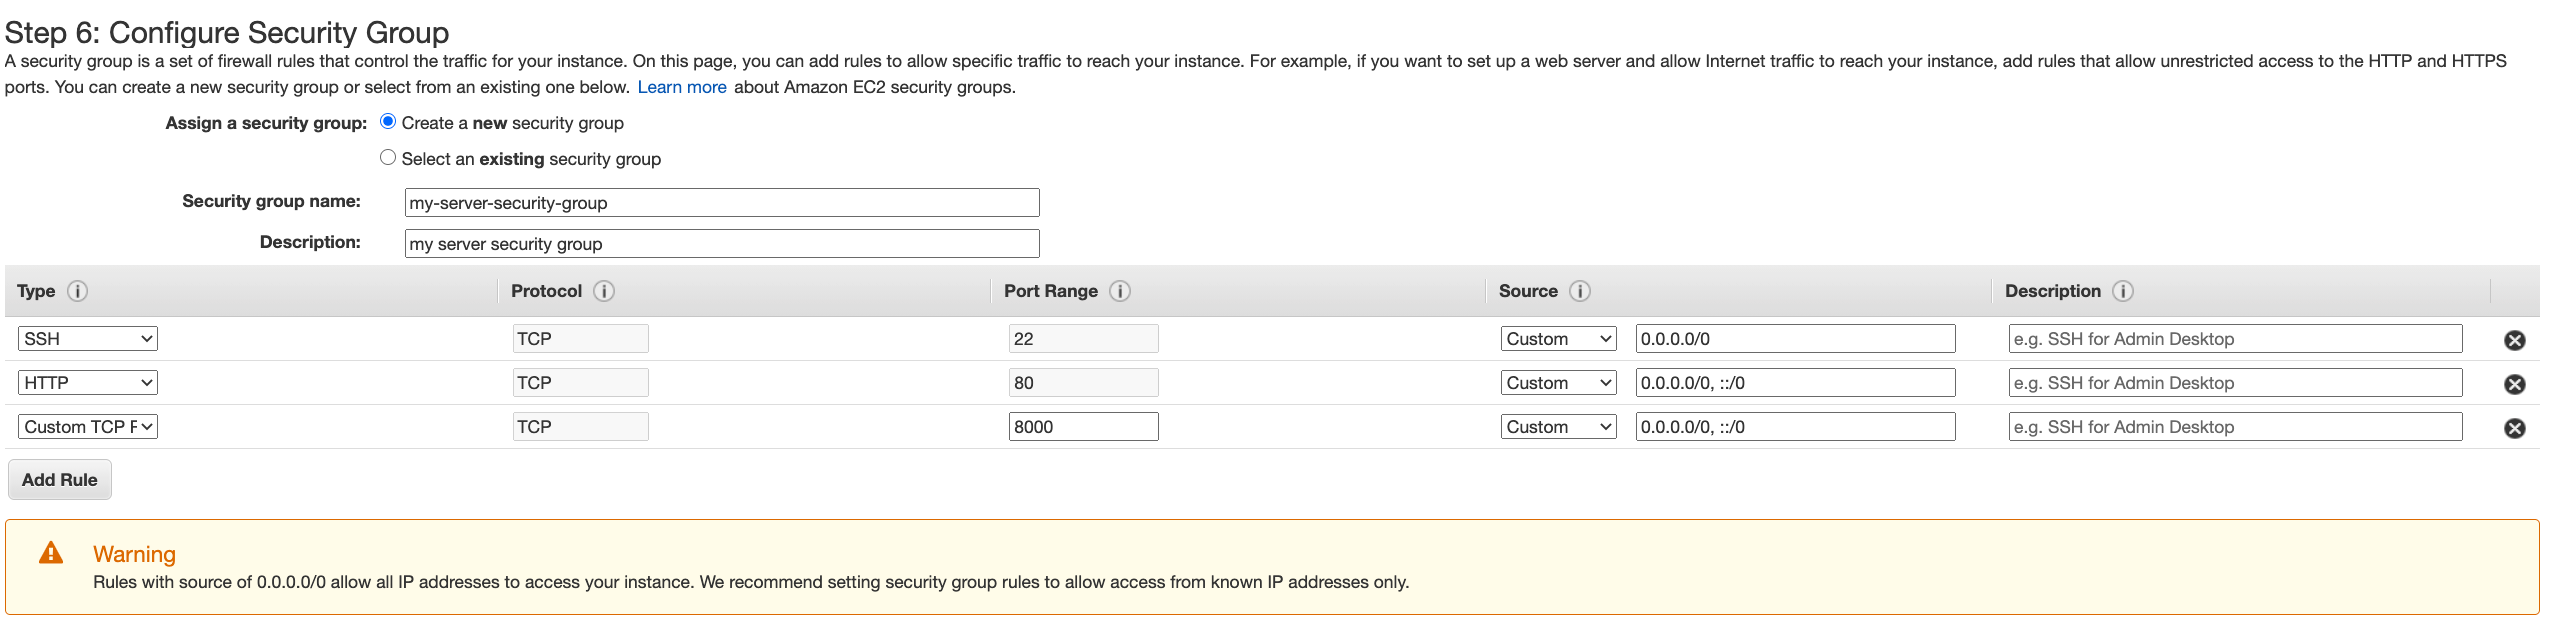This screenshot has width=2551, height=634.
Task: Open Source dropdown for the SSH rule
Action: point(1558,339)
